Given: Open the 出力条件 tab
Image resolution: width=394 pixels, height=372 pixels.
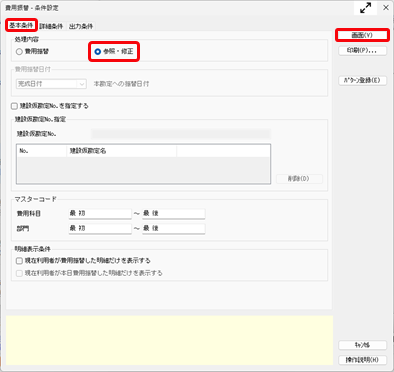Looking at the screenshot, I should (81, 26).
